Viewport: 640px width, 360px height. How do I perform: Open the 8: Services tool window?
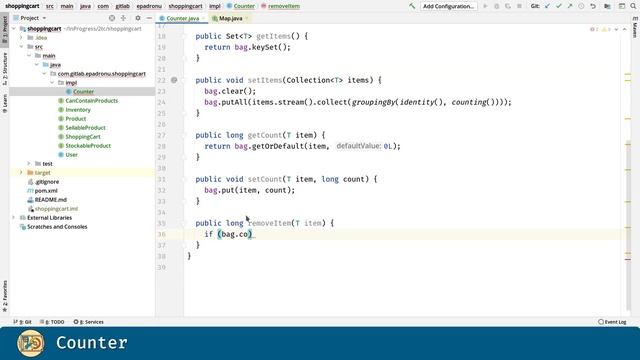click(x=89, y=322)
